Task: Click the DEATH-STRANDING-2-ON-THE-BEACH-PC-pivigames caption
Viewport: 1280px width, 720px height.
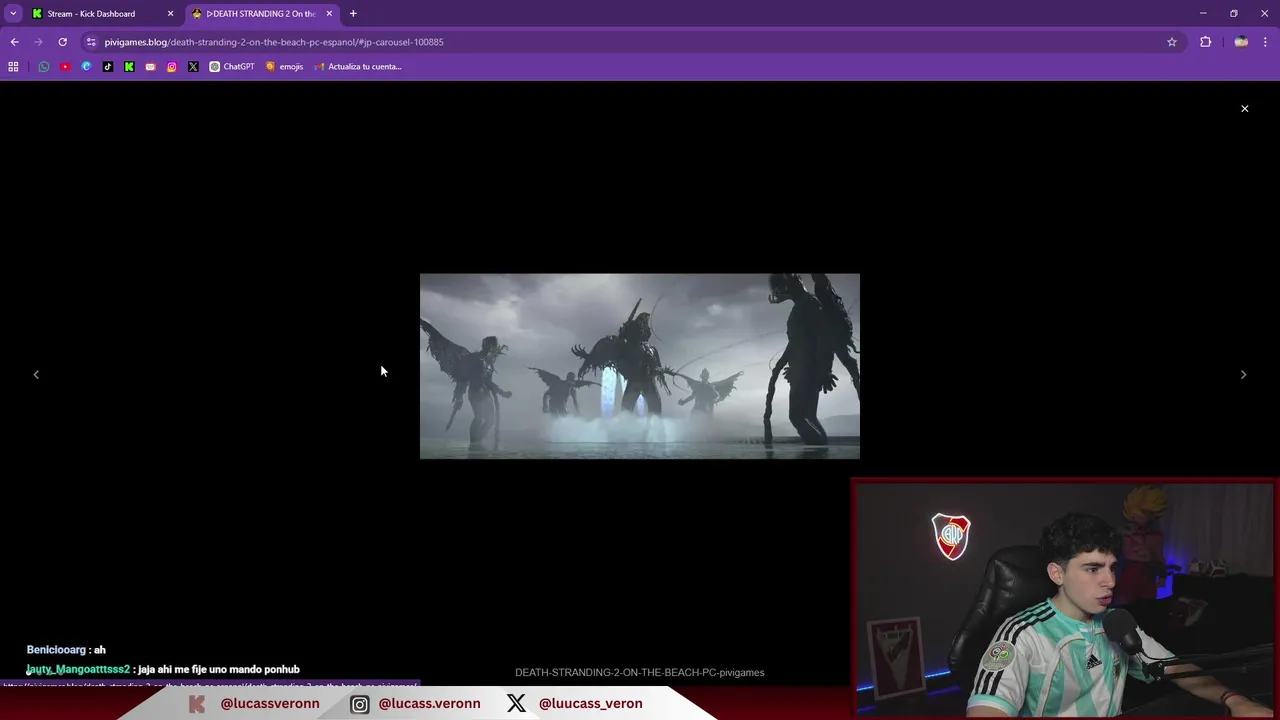Action: [640, 672]
